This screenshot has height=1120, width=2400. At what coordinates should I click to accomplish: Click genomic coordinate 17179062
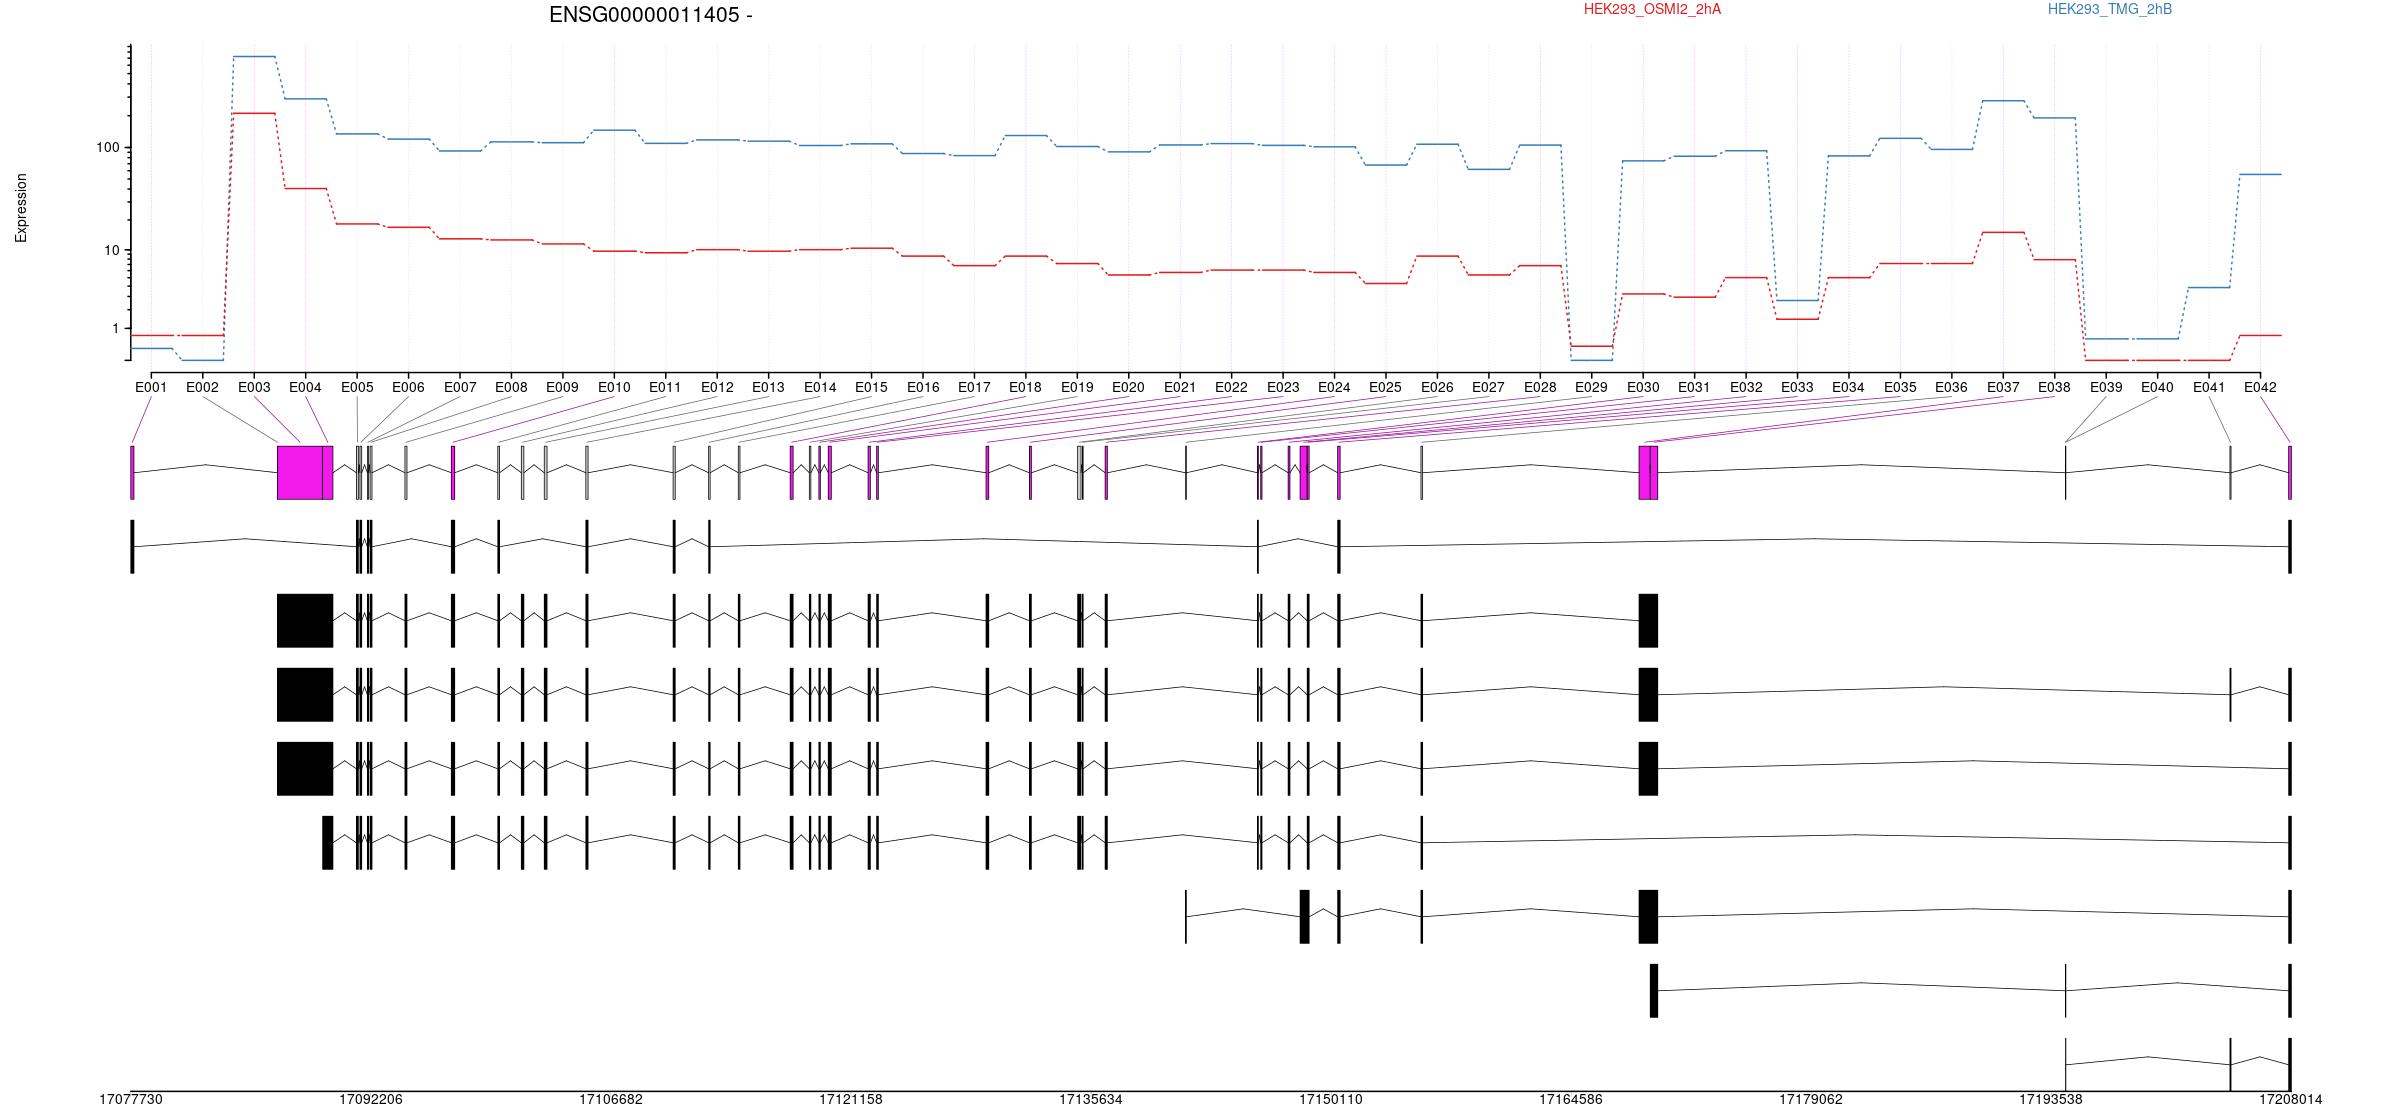tap(1811, 1100)
